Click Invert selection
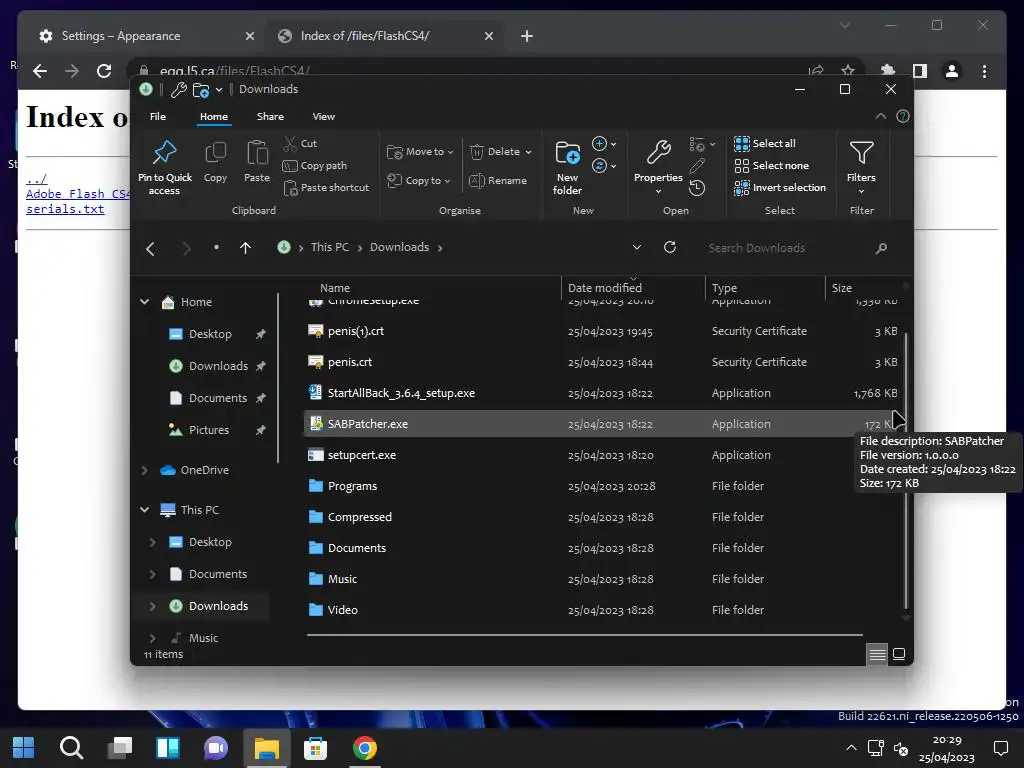The height and width of the screenshot is (768, 1024). [780, 188]
